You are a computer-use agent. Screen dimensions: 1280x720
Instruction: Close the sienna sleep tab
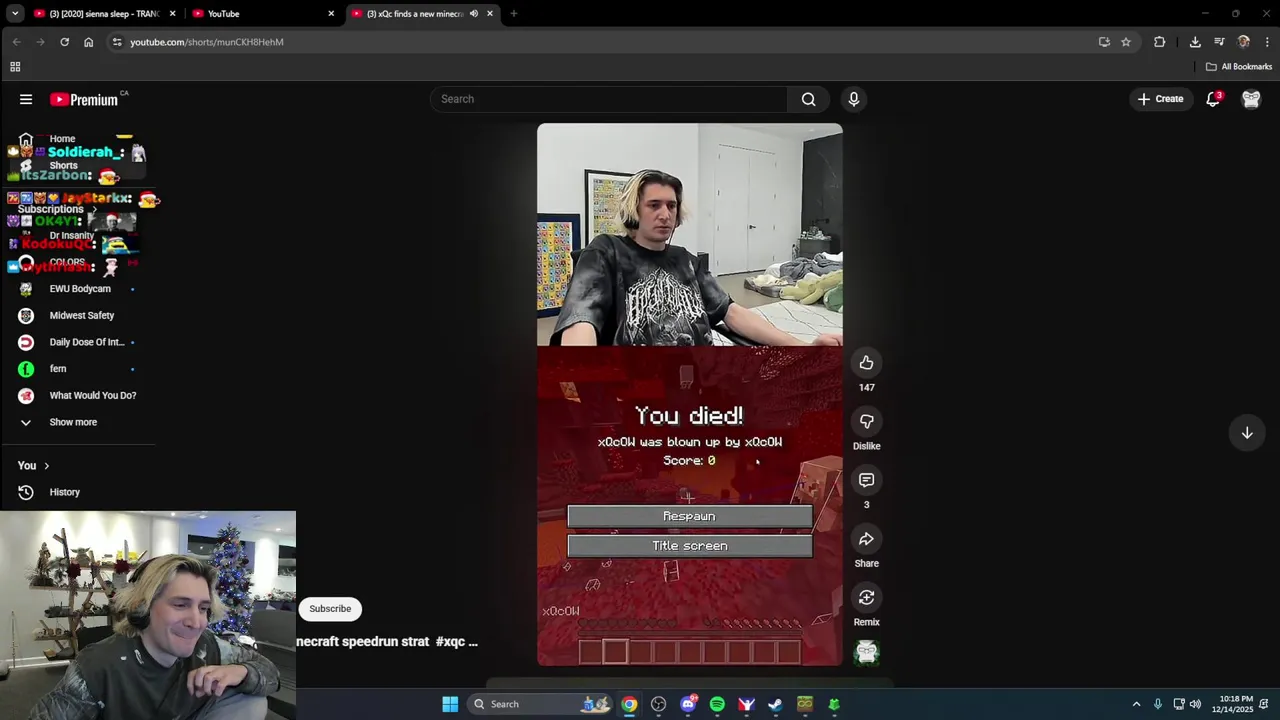click(x=172, y=14)
